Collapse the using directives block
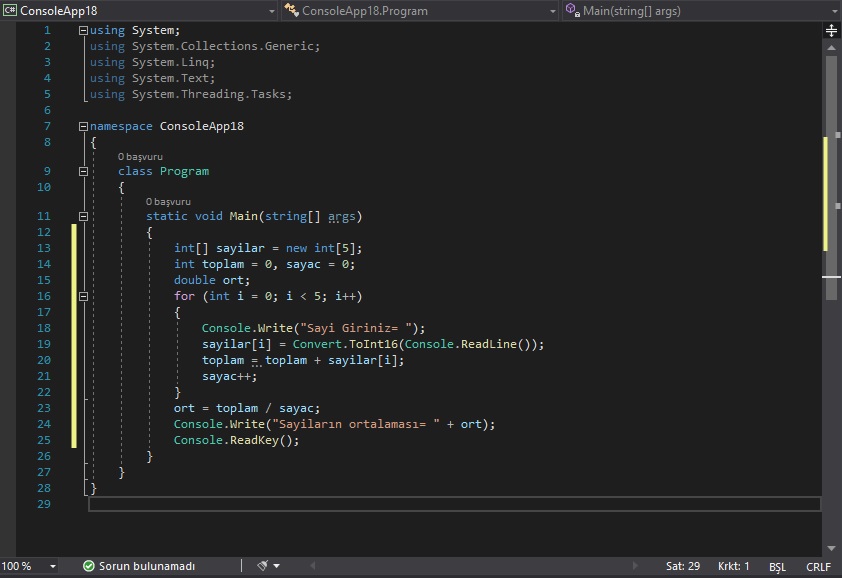The width and height of the screenshot is (842, 578). [x=83, y=31]
